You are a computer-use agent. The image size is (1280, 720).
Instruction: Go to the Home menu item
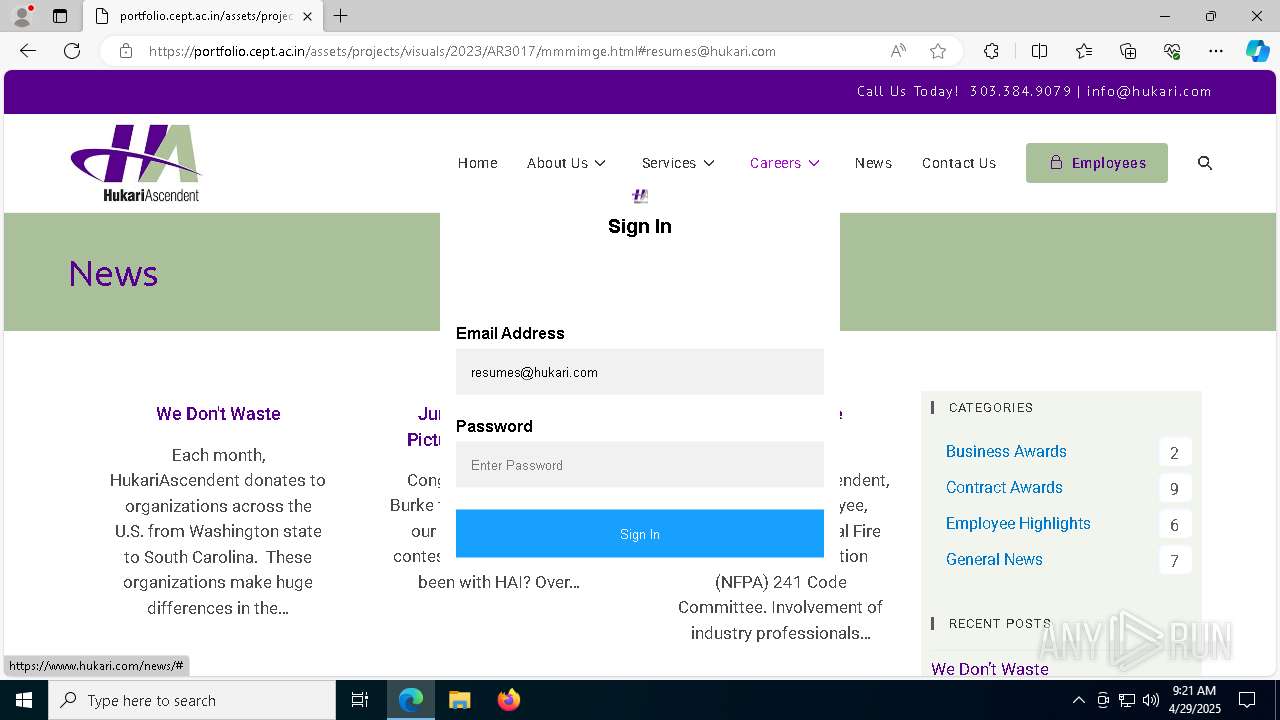click(477, 163)
